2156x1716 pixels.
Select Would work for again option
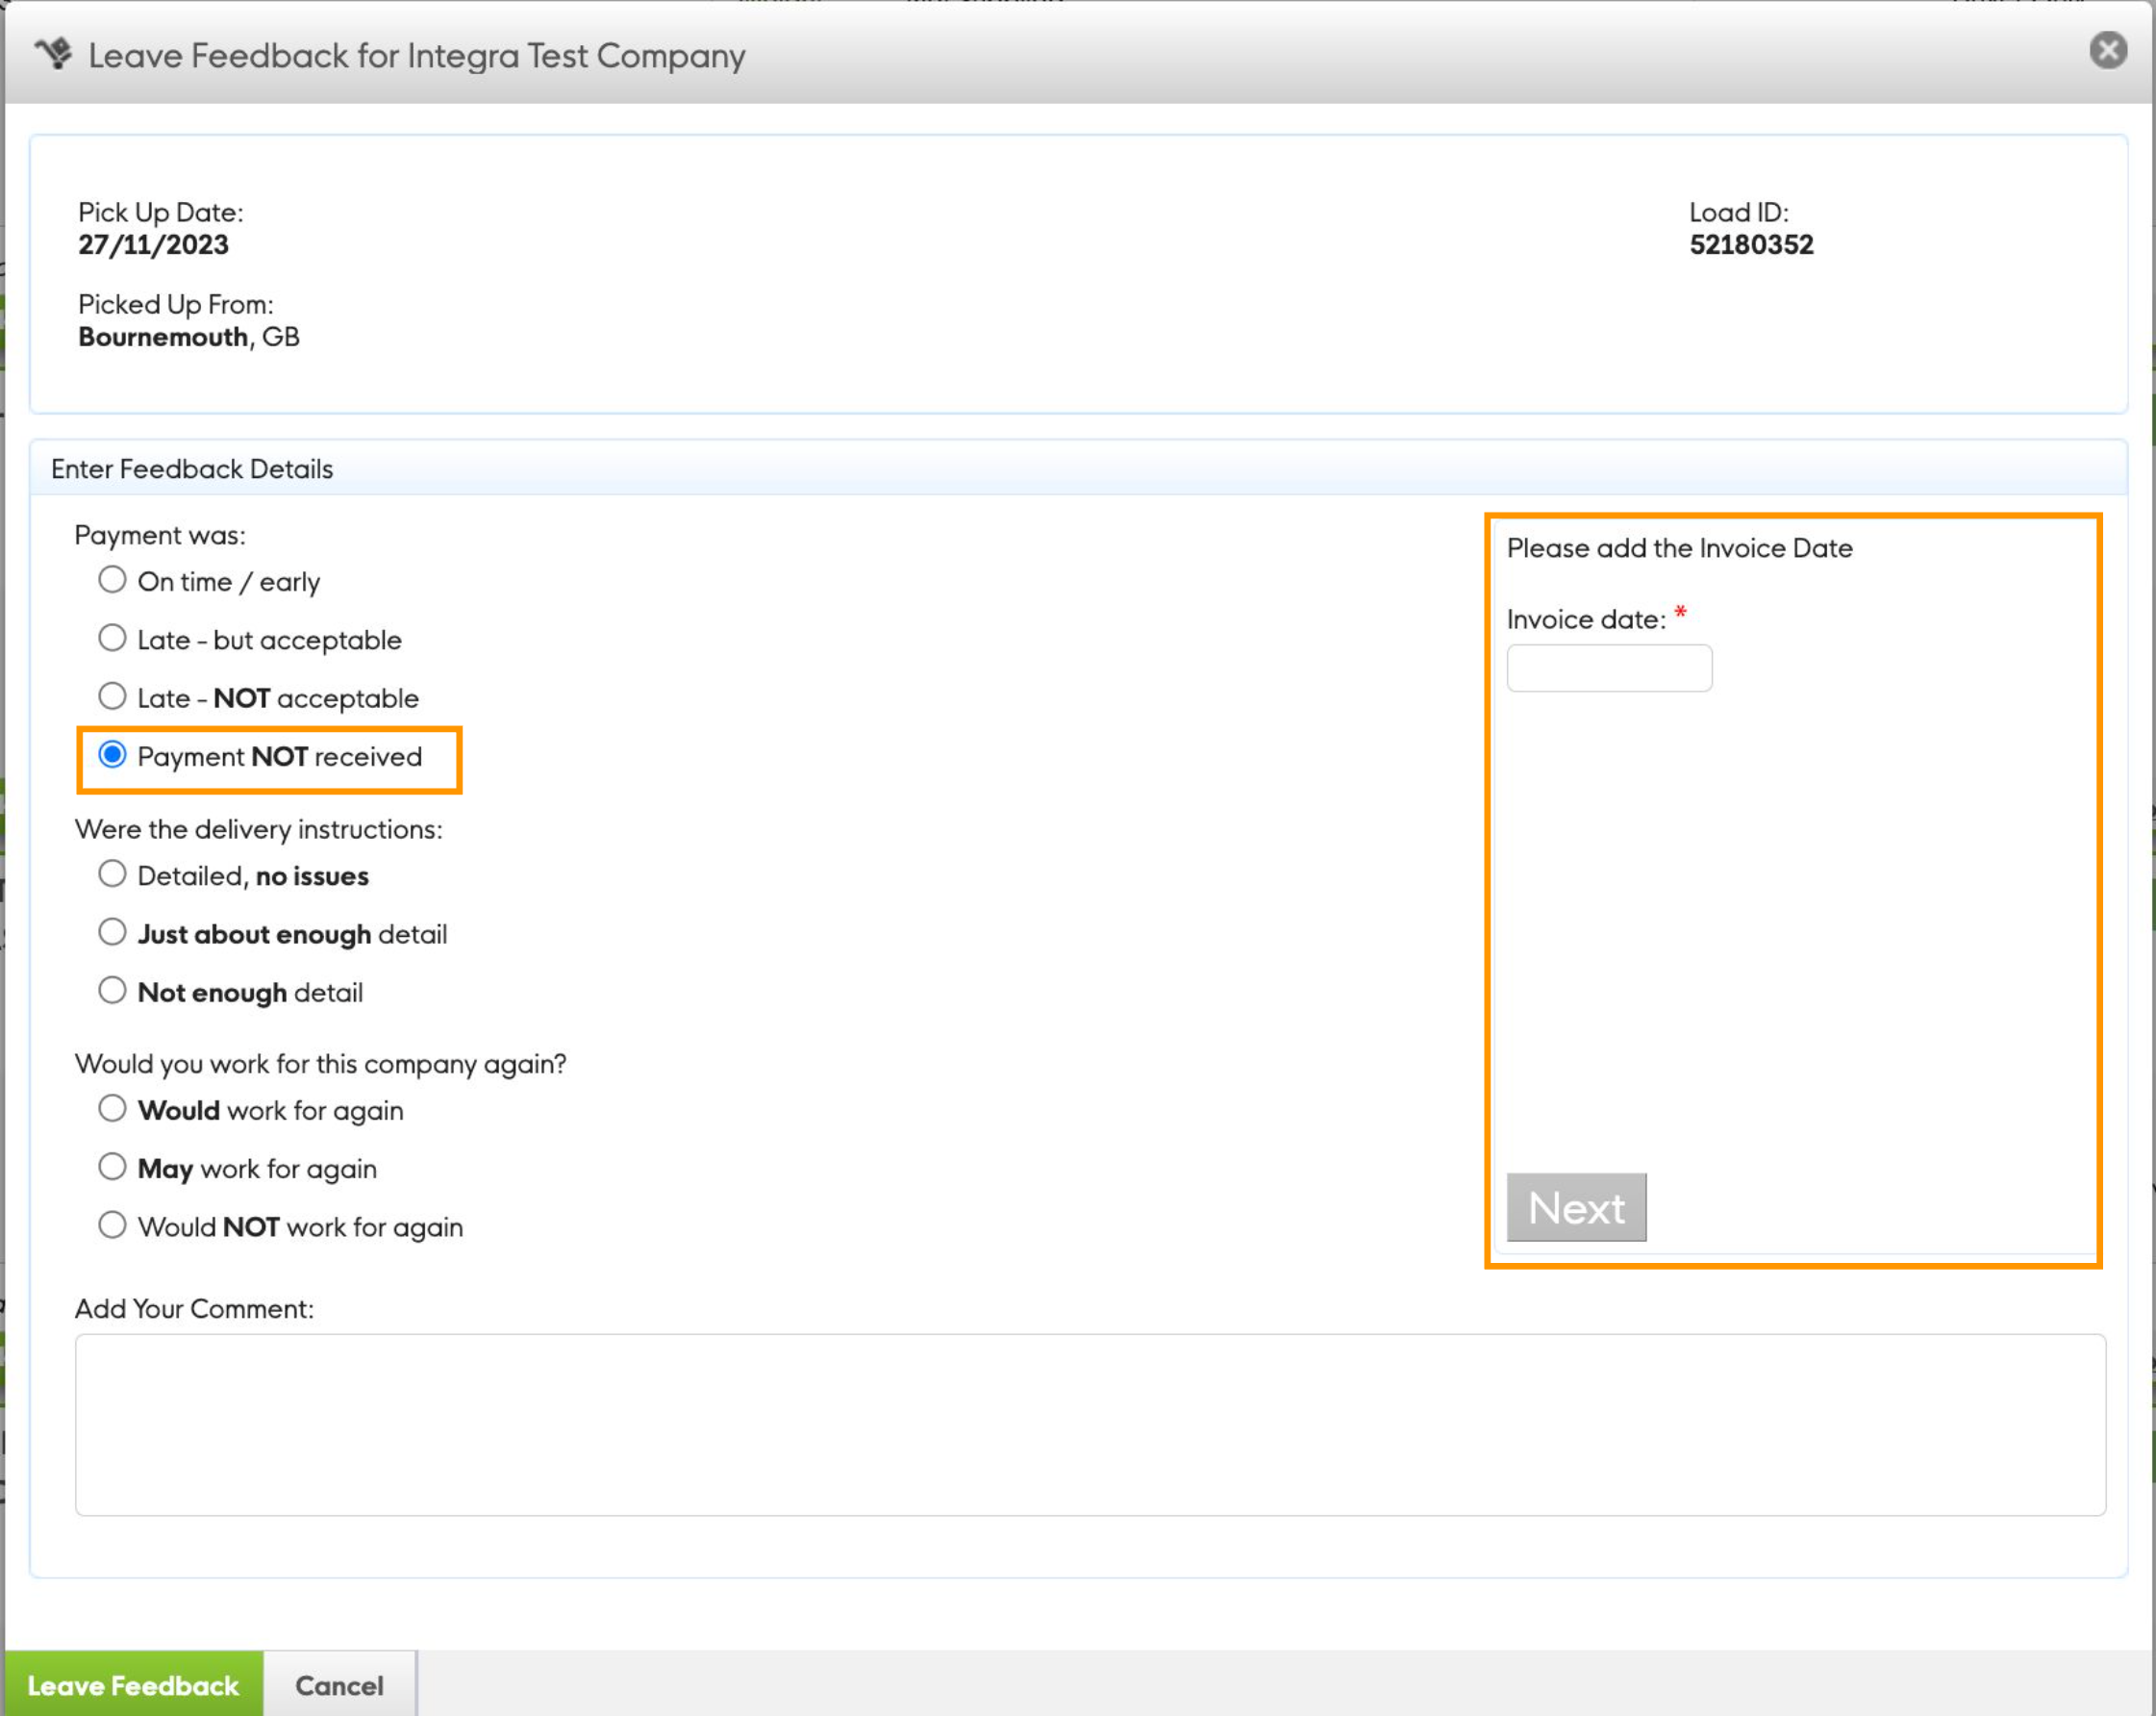pos(112,1109)
